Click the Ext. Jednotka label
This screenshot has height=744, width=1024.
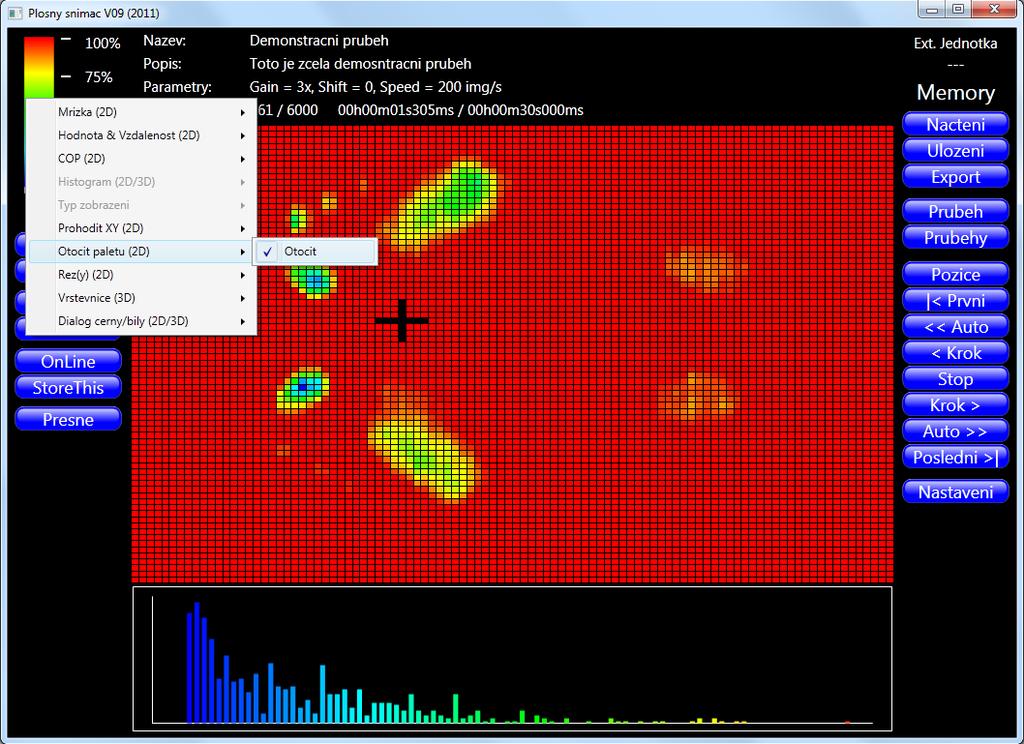(955, 44)
